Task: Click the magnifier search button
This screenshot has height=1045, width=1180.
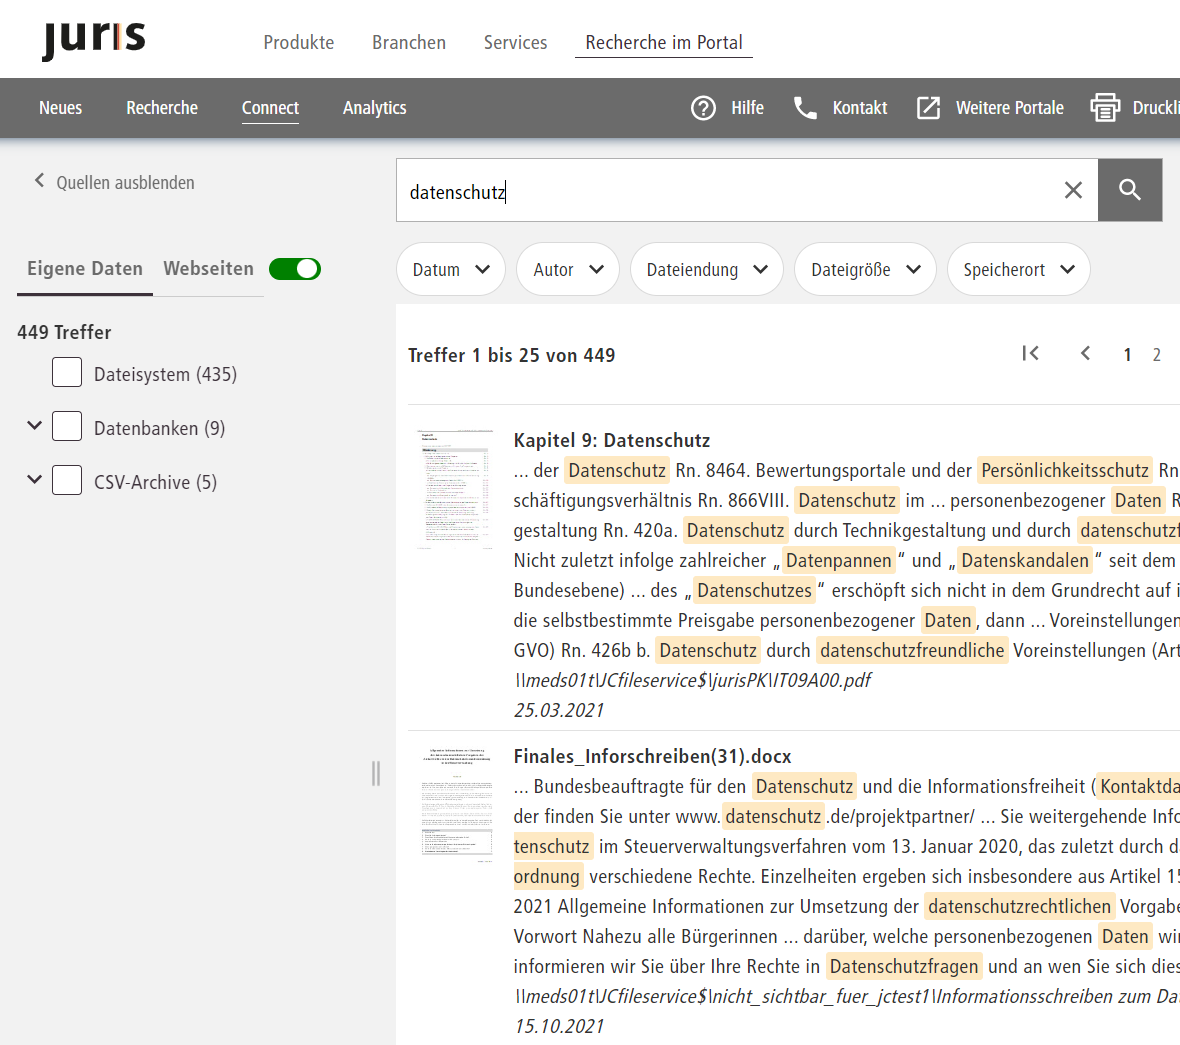Action: click(x=1130, y=190)
